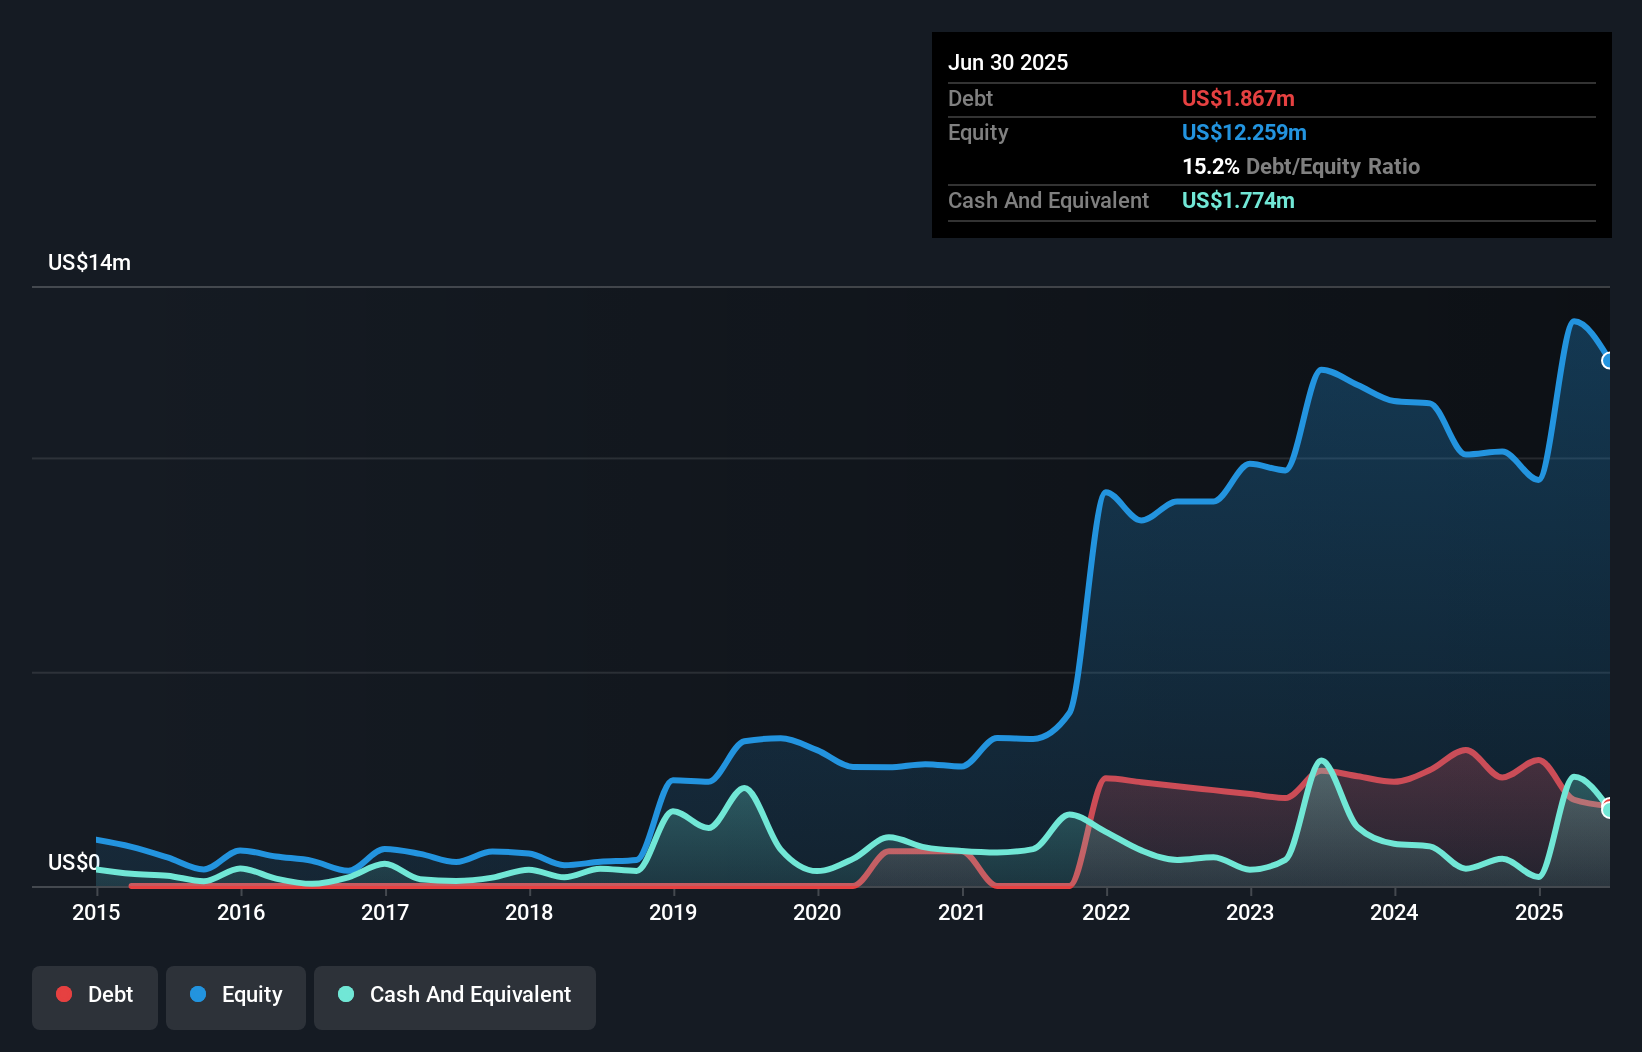Screen dimensions: 1642x1052
Task: Click the US$14m axis gridline label
Action: 89,262
